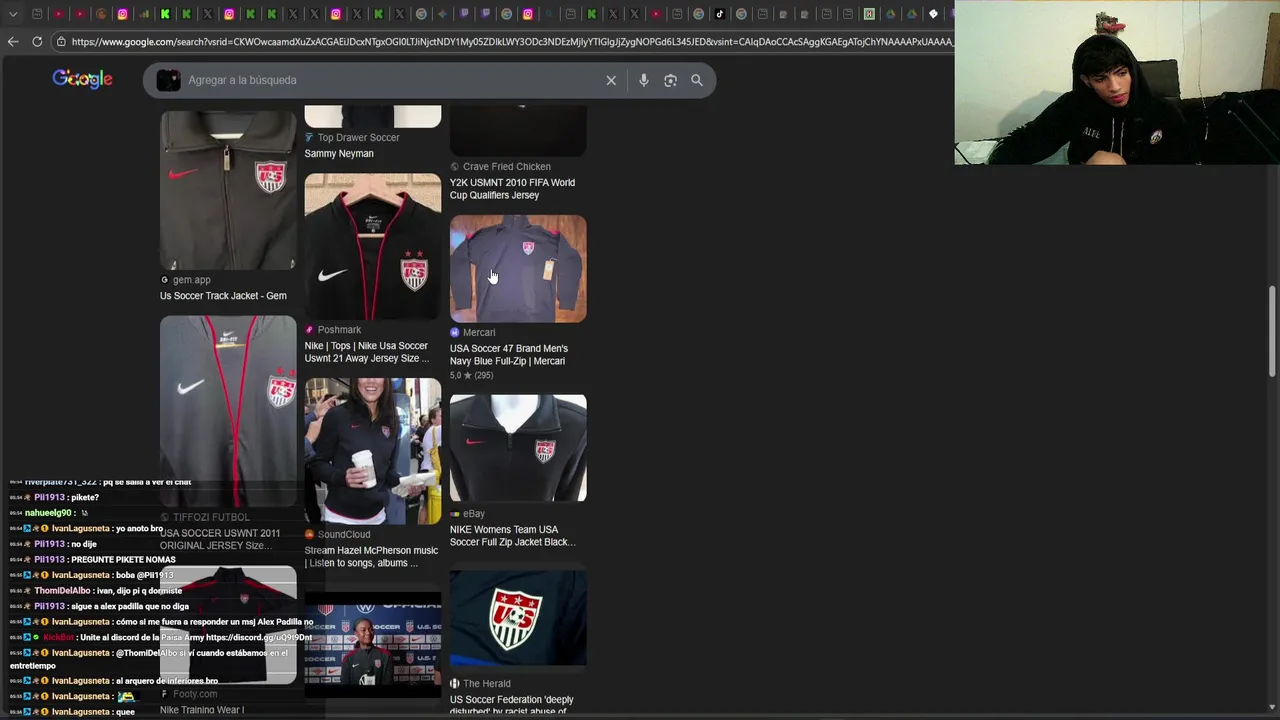The image size is (1280, 720).
Task: Click chat message 'al arquero de inferiores bro'
Action: coord(166,681)
